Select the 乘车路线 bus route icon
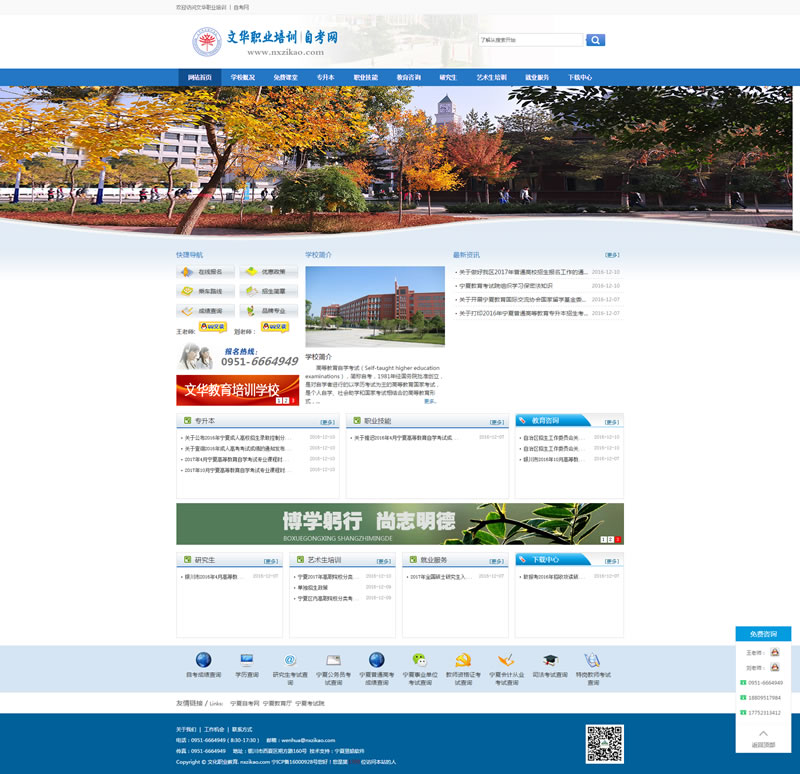The width and height of the screenshot is (800, 774). pos(206,291)
